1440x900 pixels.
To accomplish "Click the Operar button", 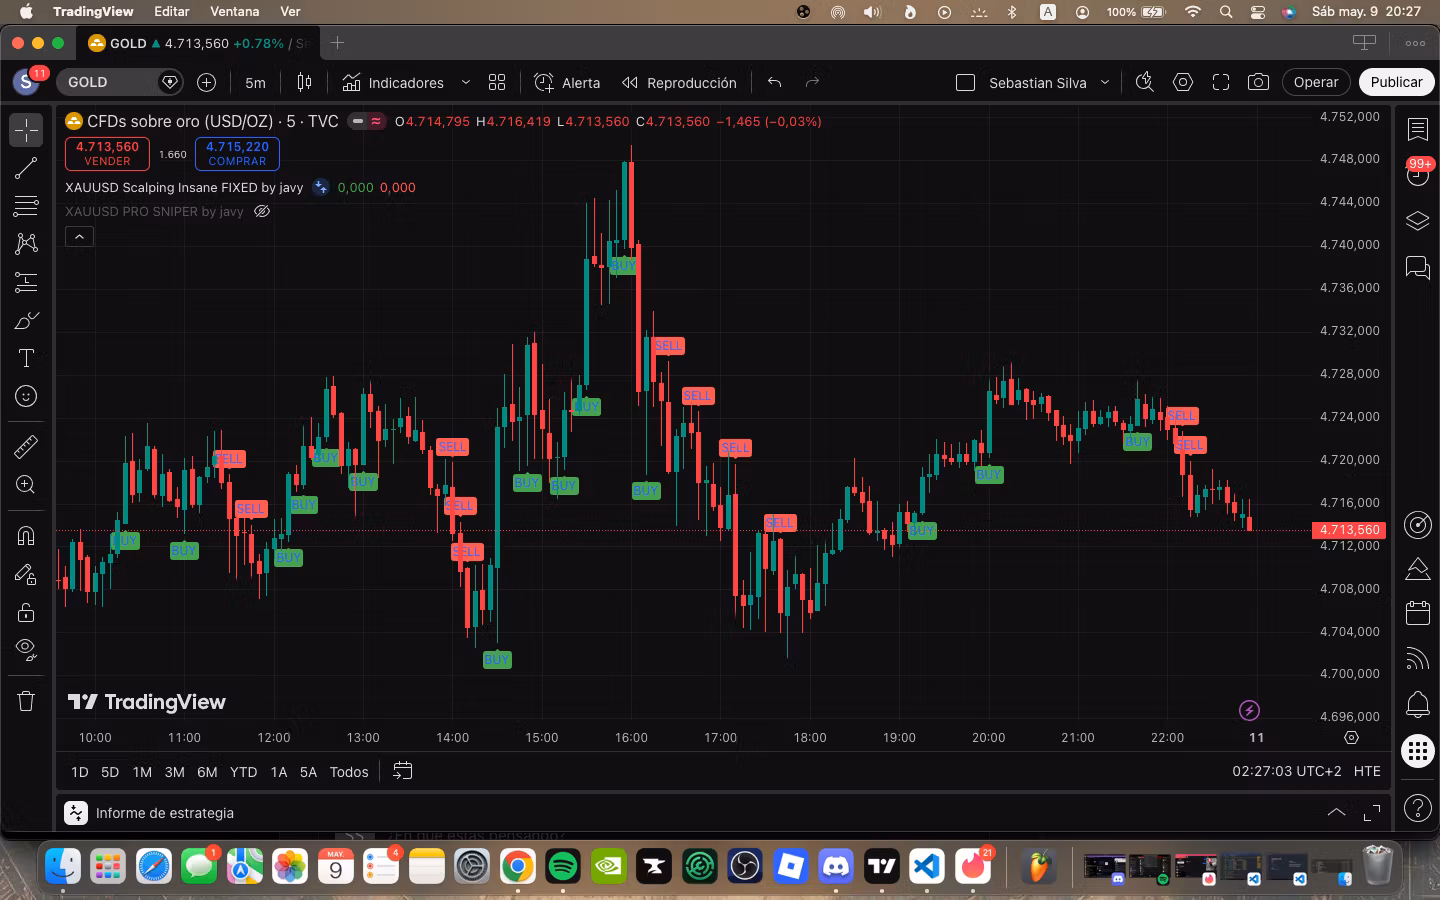I will coord(1316,82).
